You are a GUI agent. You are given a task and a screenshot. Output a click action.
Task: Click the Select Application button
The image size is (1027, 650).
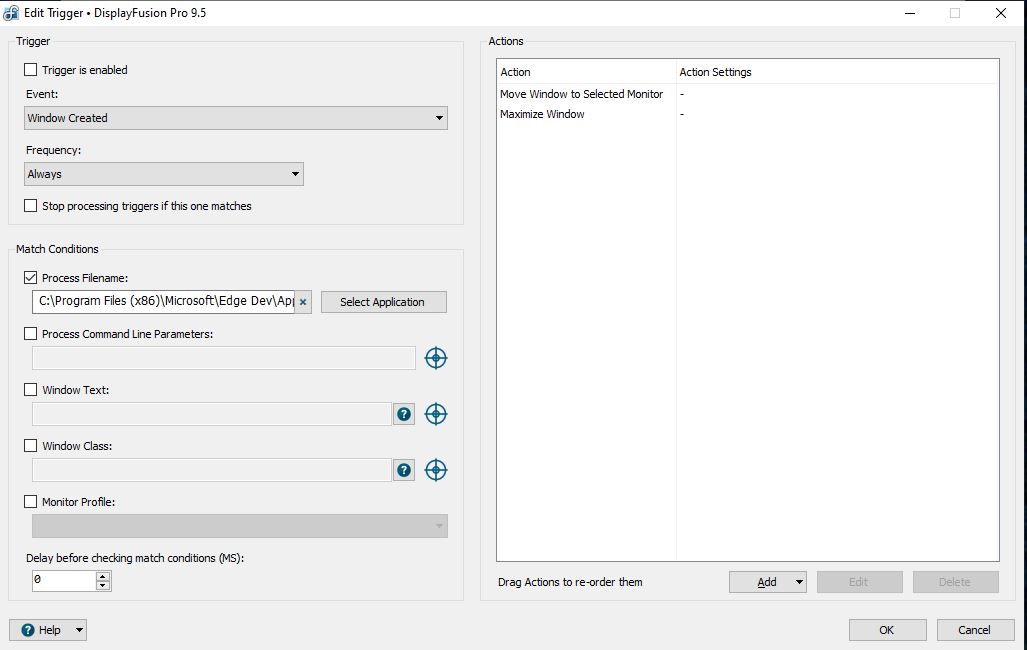coord(383,302)
